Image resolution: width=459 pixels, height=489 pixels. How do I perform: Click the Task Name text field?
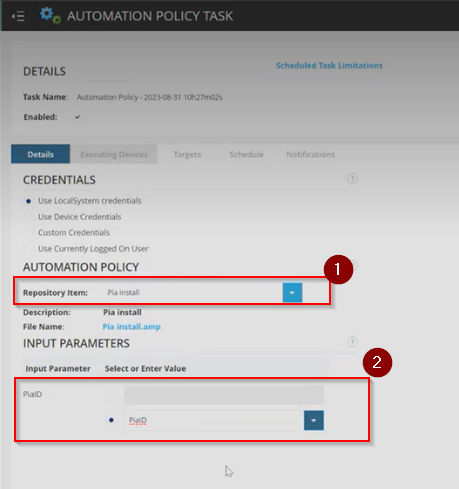(x=150, y=97)
